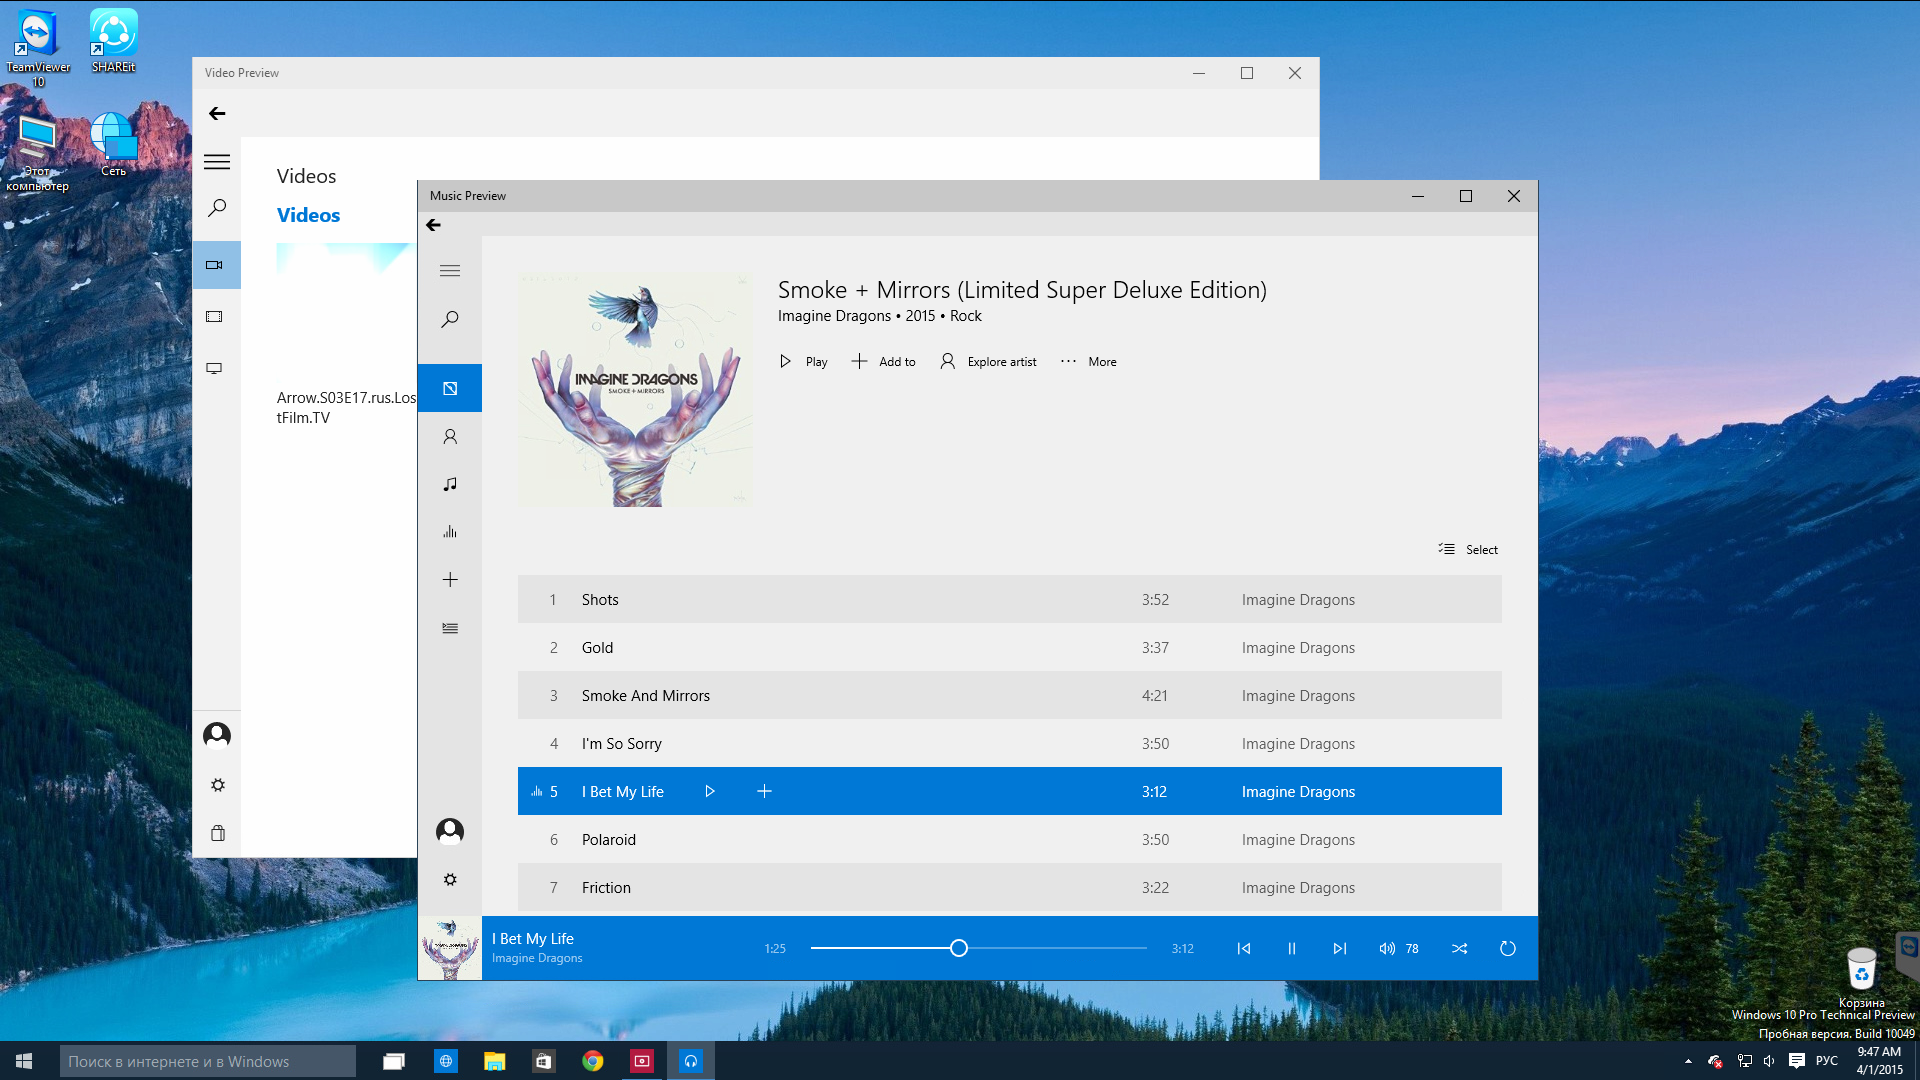
Task: Click the volume speaker icon
Action: [1387, 949]
